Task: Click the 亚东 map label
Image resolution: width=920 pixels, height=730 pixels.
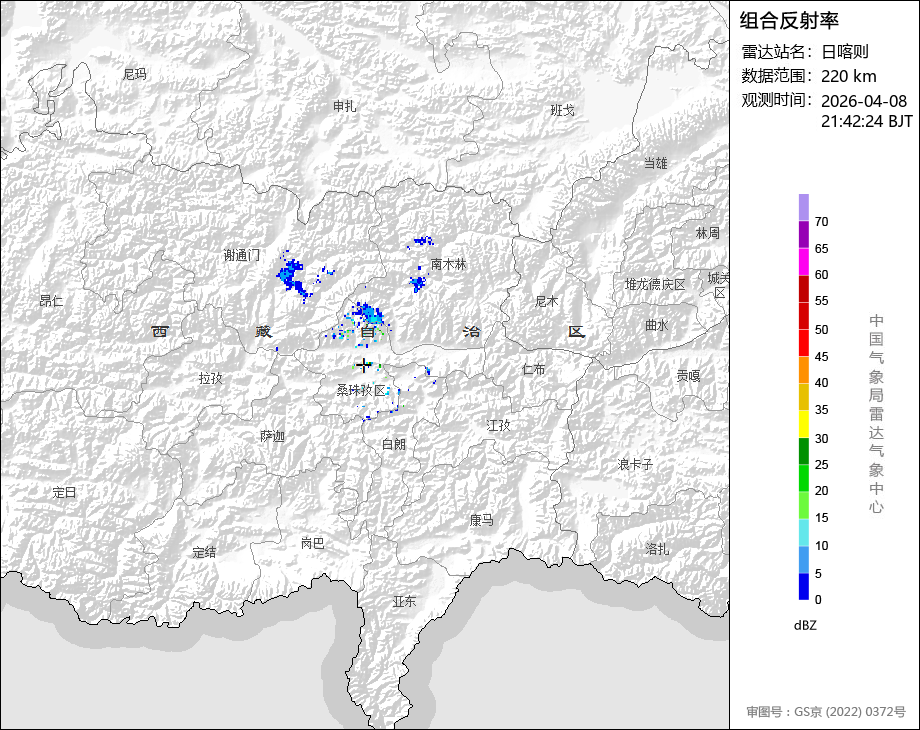Action: (x=404, y=600)
